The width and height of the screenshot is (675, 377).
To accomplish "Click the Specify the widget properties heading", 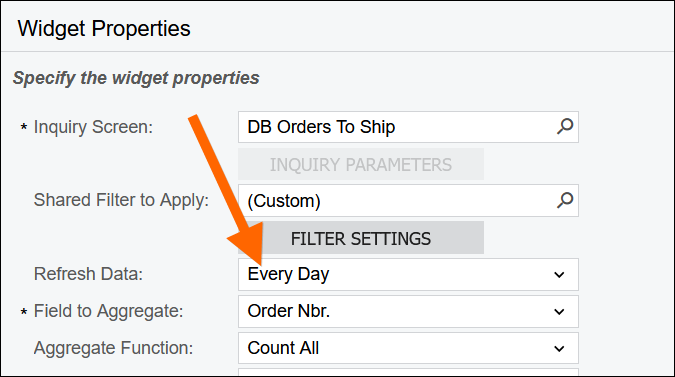I will pos(136,78).
